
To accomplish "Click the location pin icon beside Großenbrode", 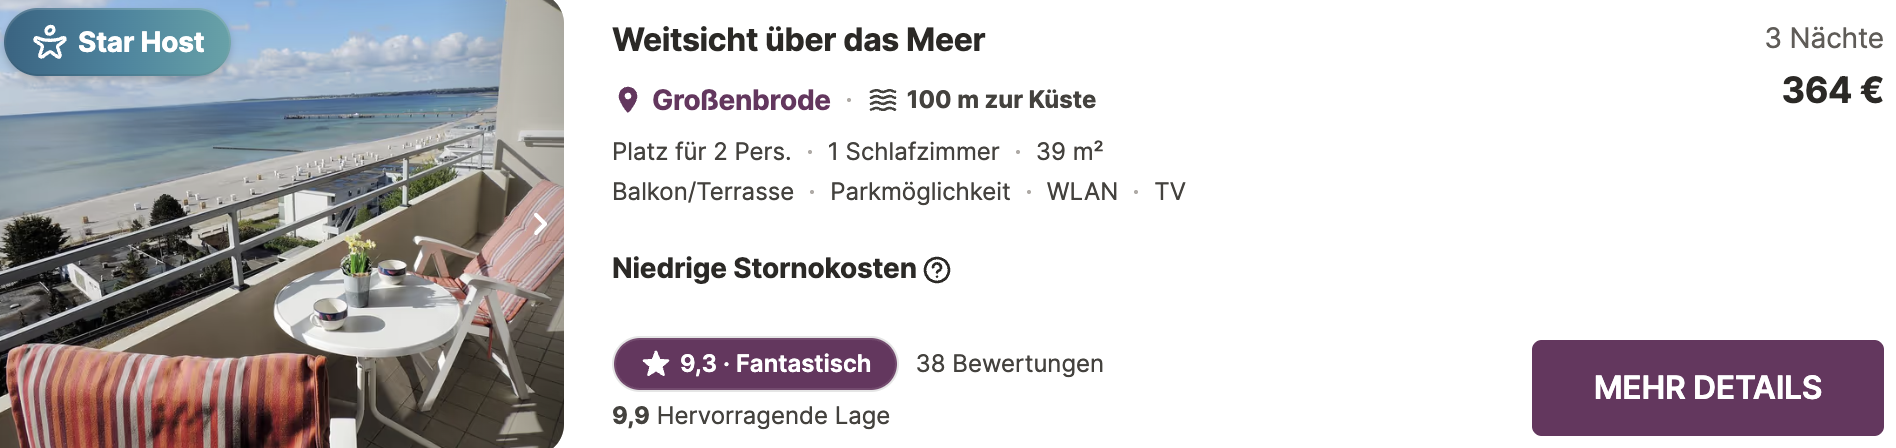I will (x=628, y=100).
